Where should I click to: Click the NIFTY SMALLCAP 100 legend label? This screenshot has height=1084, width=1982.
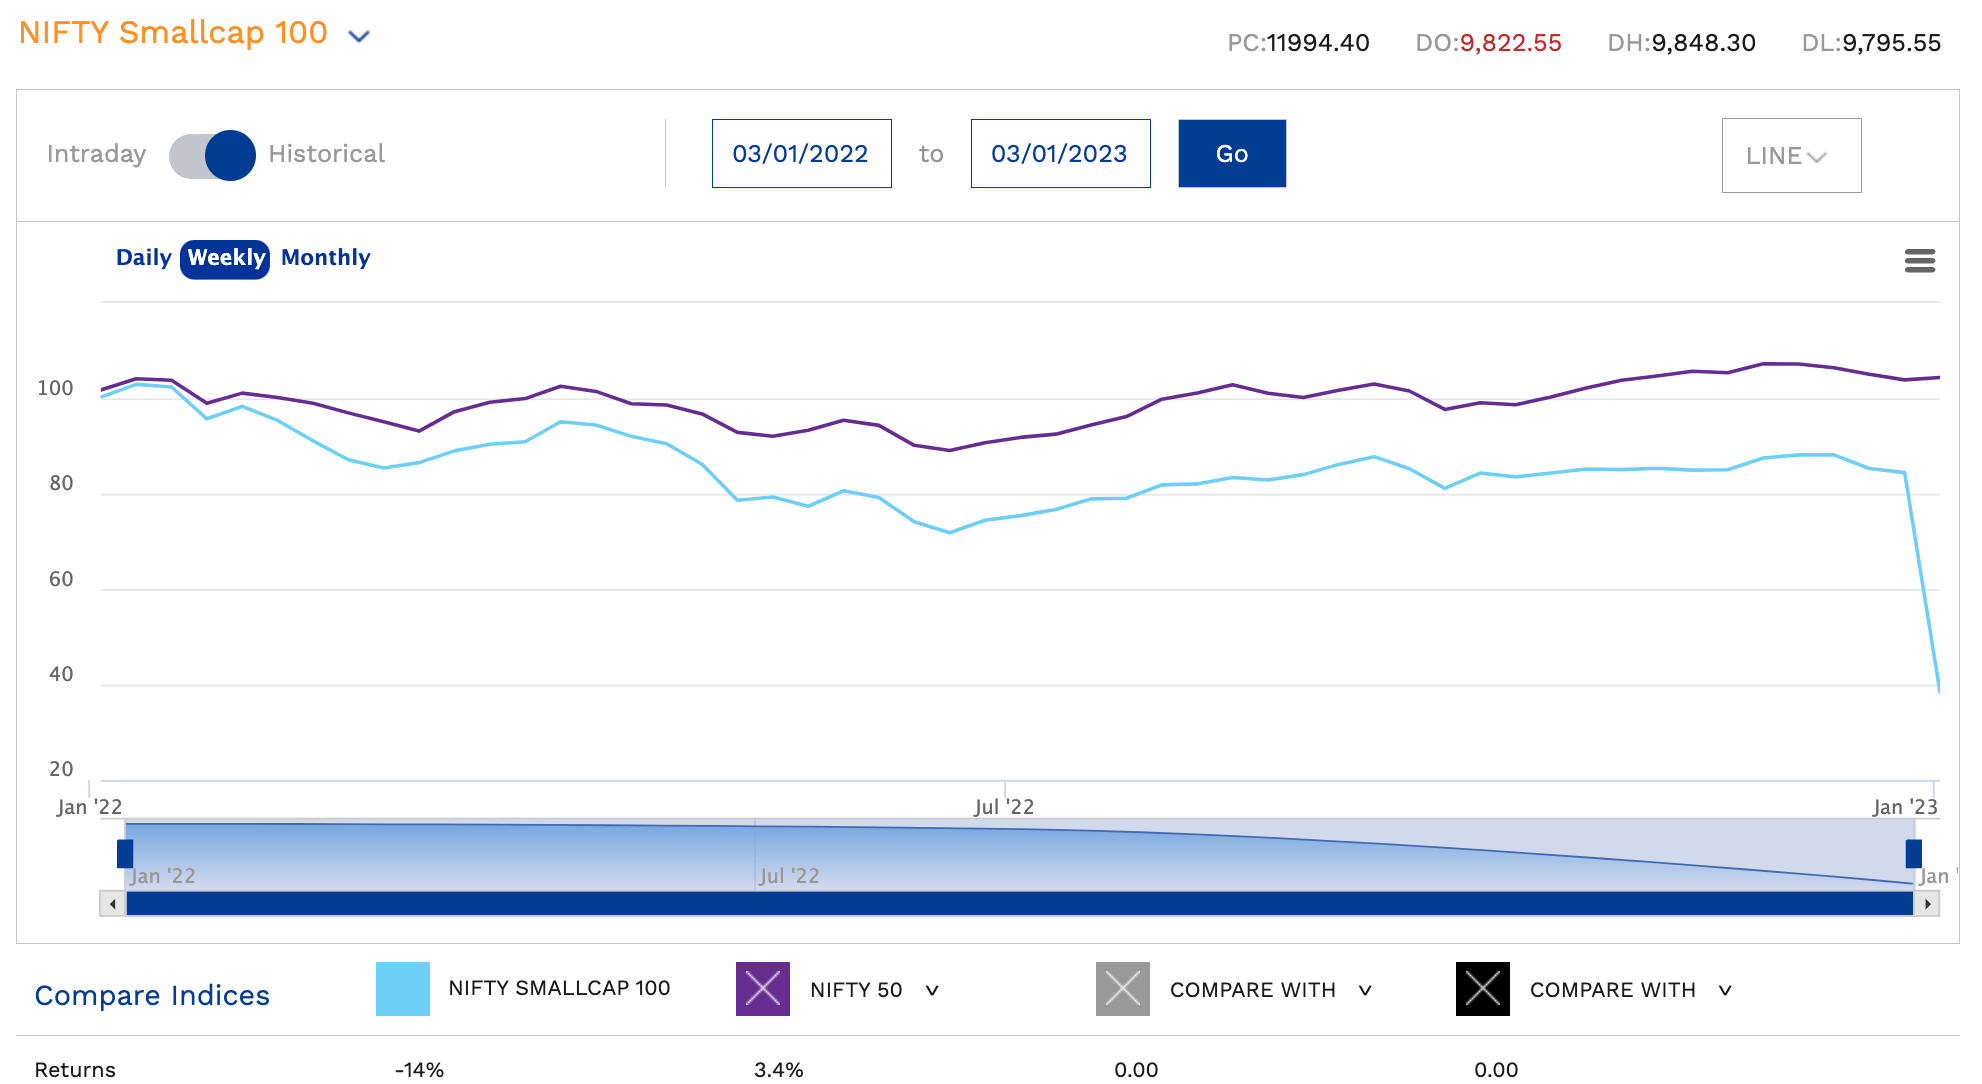tap(559, 988)
